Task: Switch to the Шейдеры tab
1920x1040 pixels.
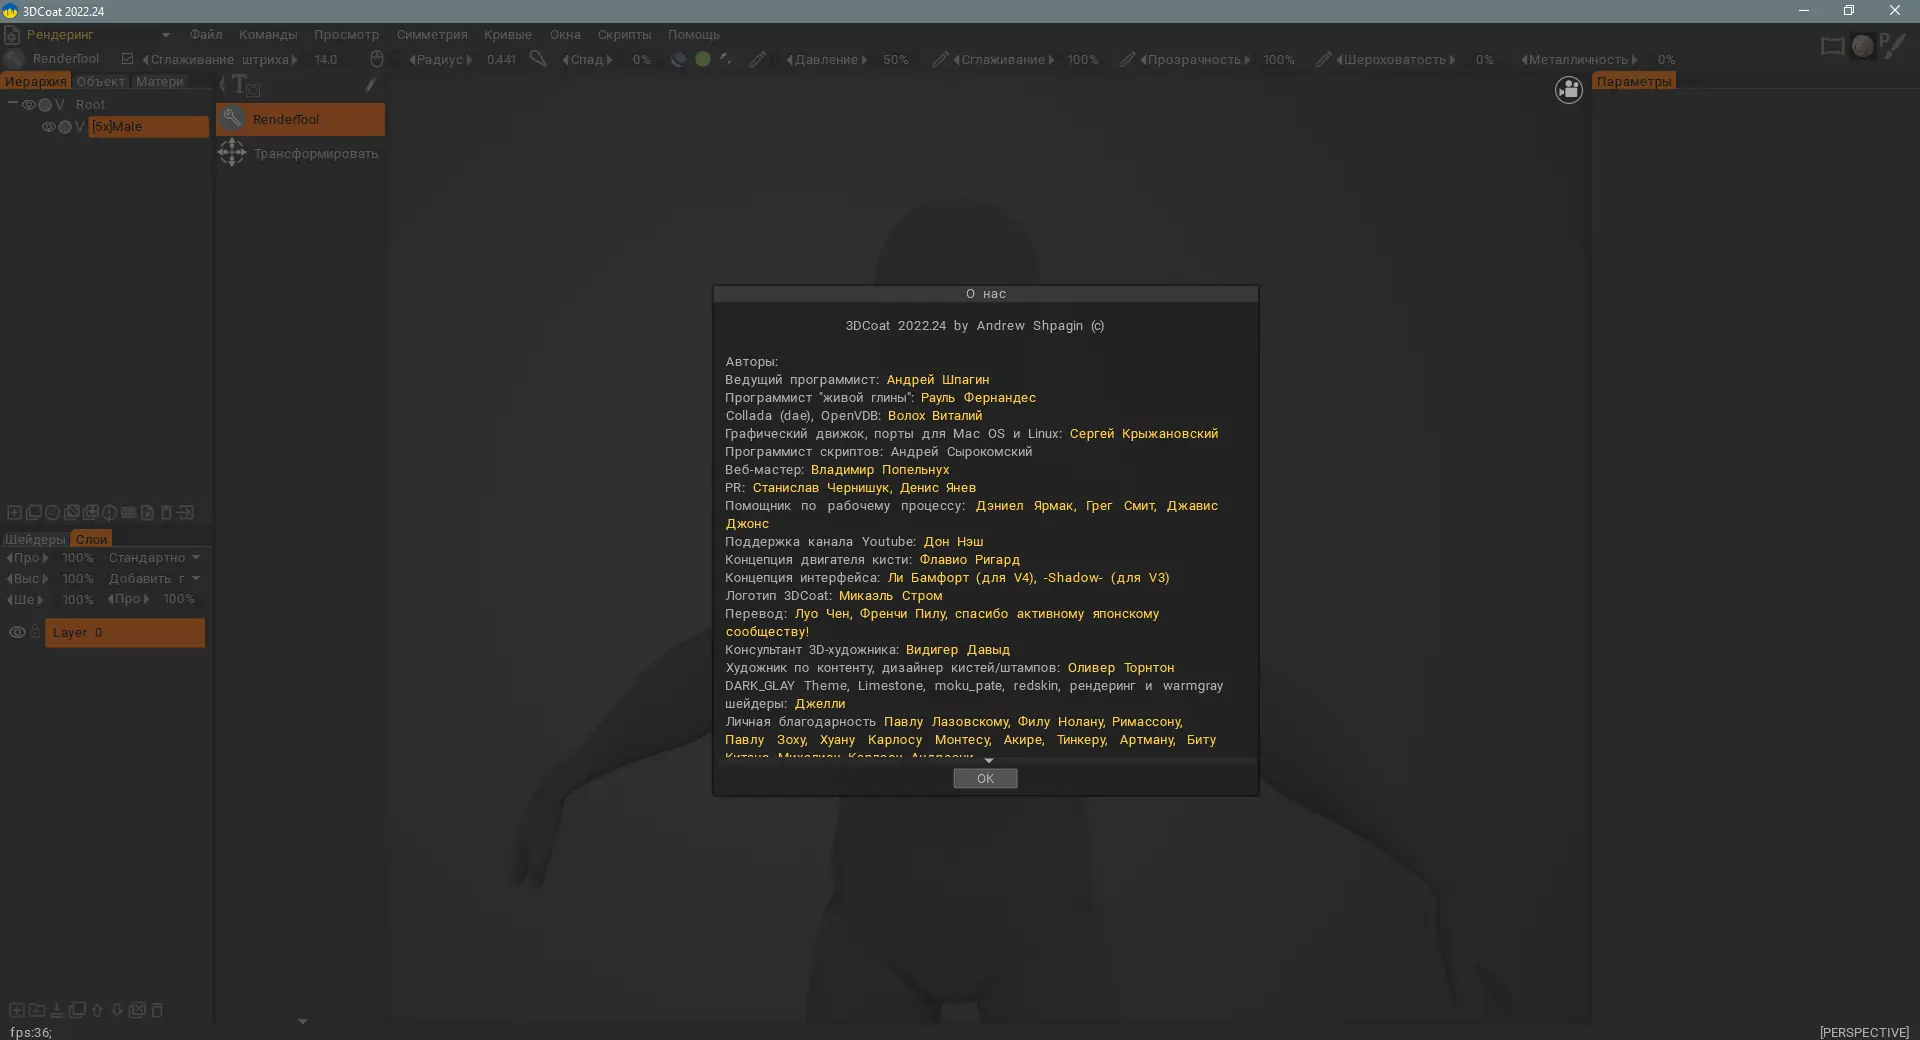Action: pyautogui.click(x=35, y=539)
